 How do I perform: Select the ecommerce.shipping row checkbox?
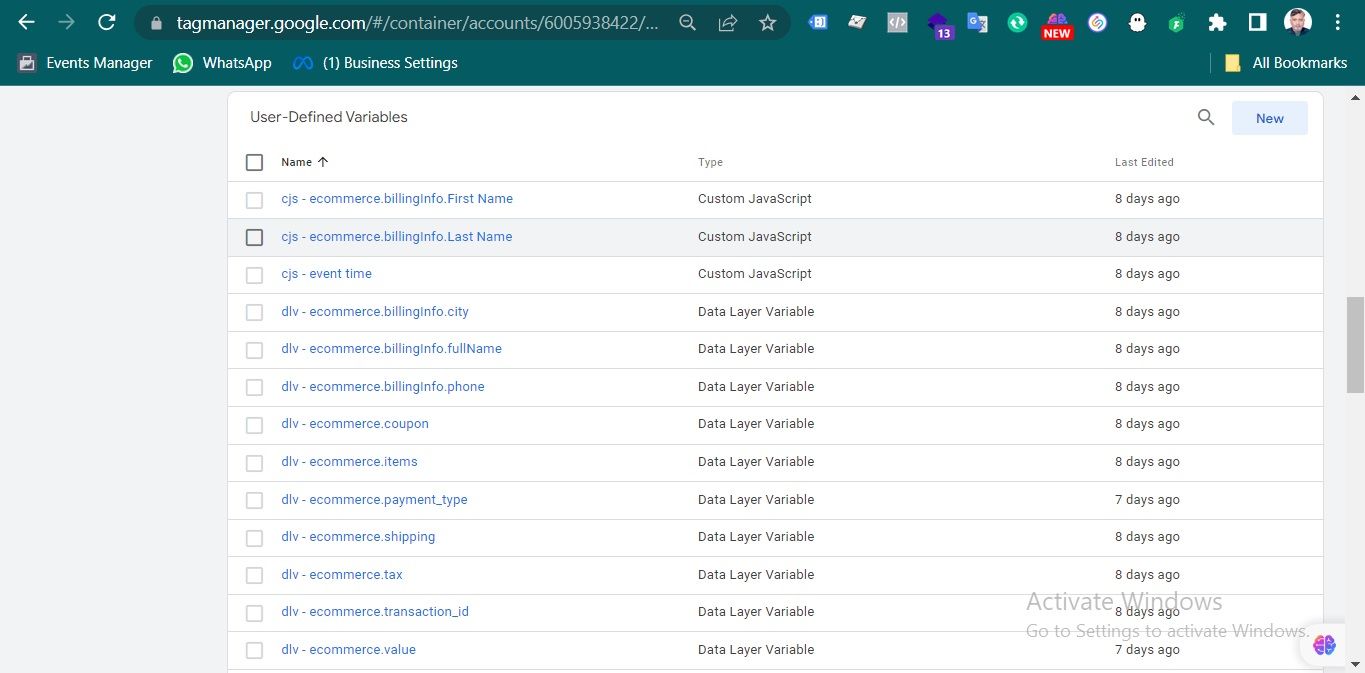[254, 538]
